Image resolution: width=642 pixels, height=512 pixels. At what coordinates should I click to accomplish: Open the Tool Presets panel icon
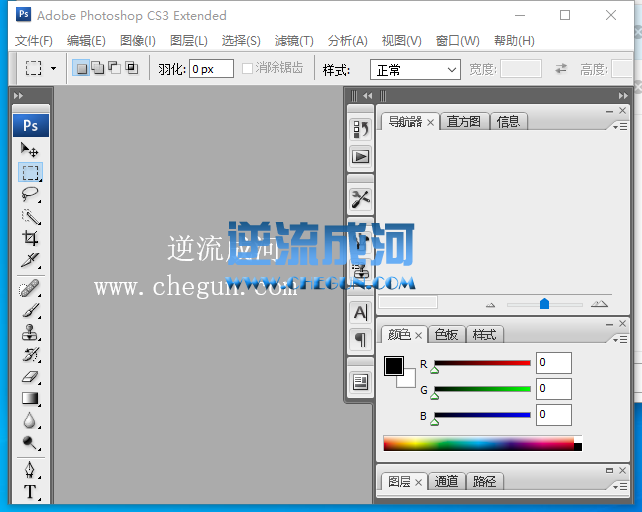(x=360, y=199)
